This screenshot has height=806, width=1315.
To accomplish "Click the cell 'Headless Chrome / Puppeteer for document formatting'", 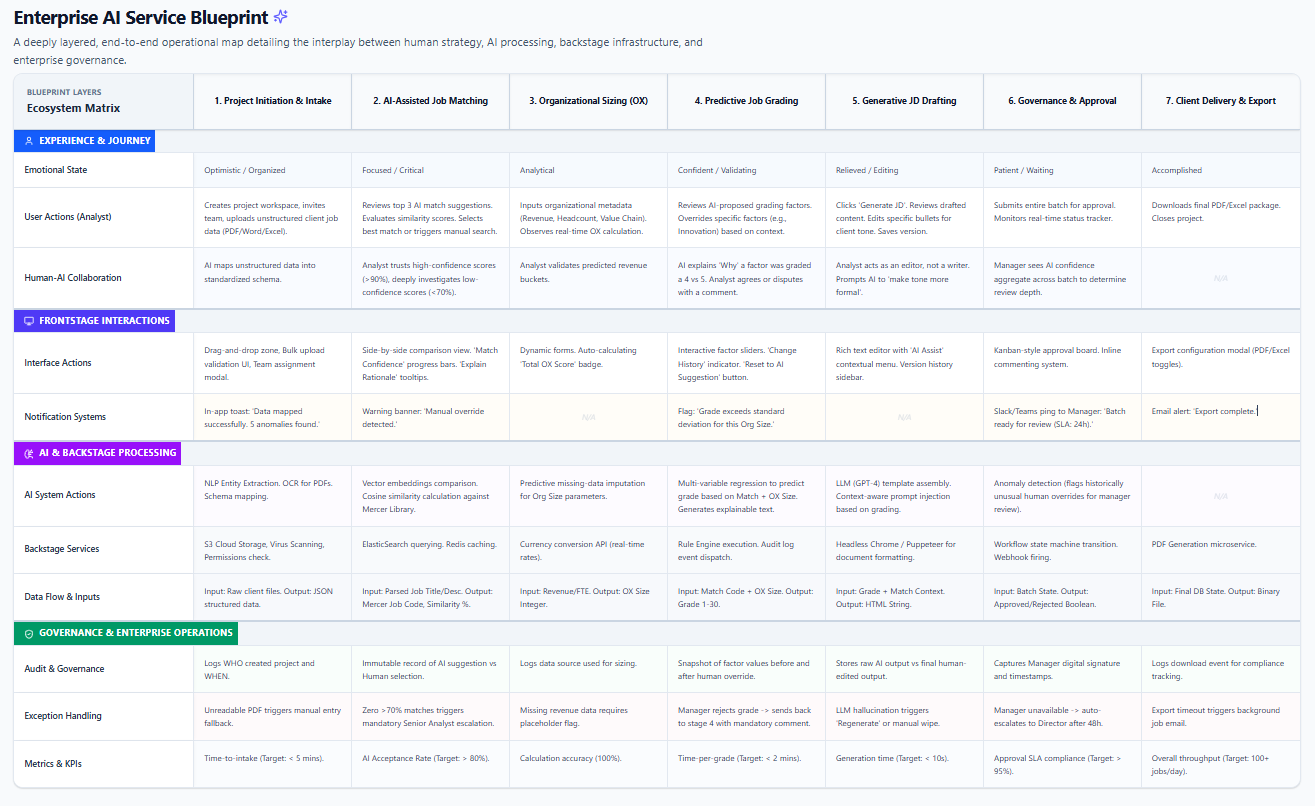I will [904, 549].
